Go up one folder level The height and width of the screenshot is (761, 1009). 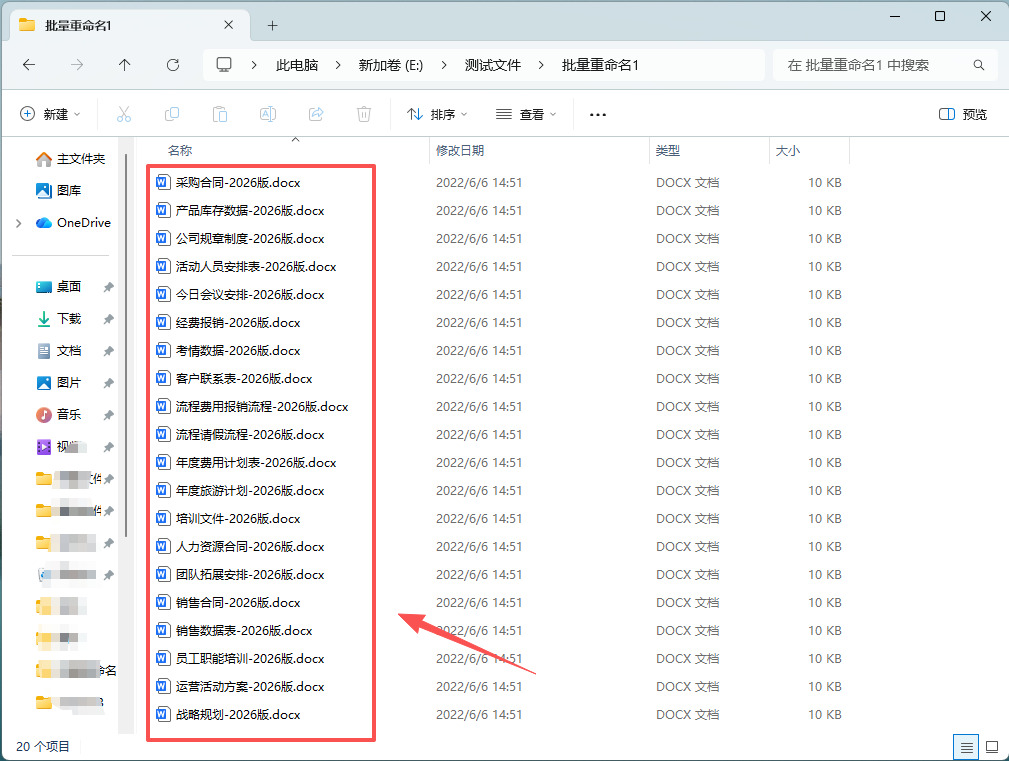(125, 65)
